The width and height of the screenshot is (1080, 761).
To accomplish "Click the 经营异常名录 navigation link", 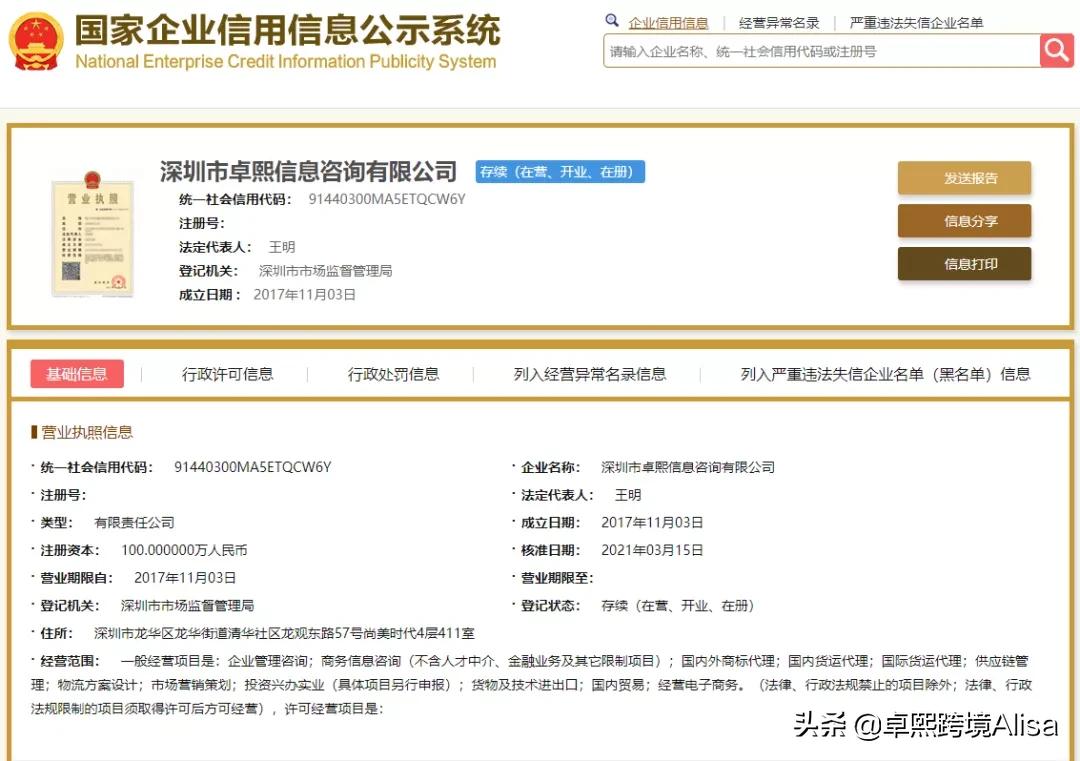I will 780,20.
